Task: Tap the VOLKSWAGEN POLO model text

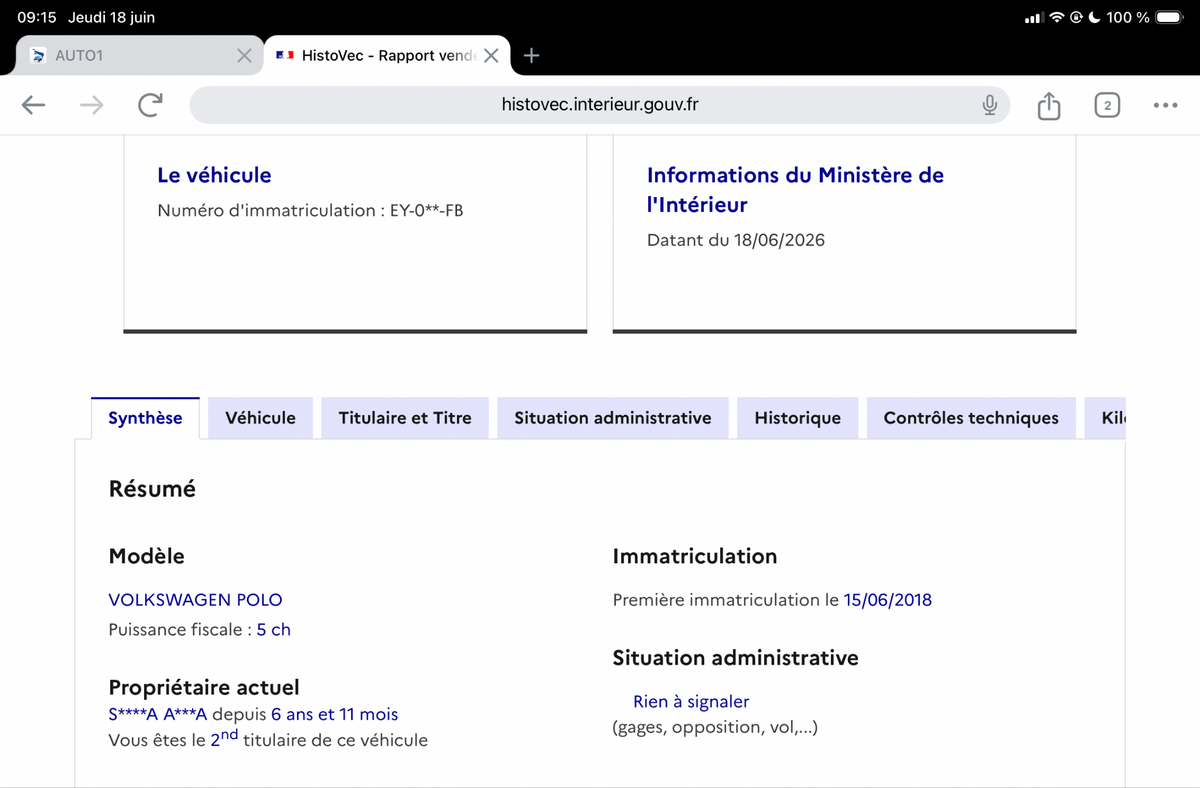Action: (195, 600)
